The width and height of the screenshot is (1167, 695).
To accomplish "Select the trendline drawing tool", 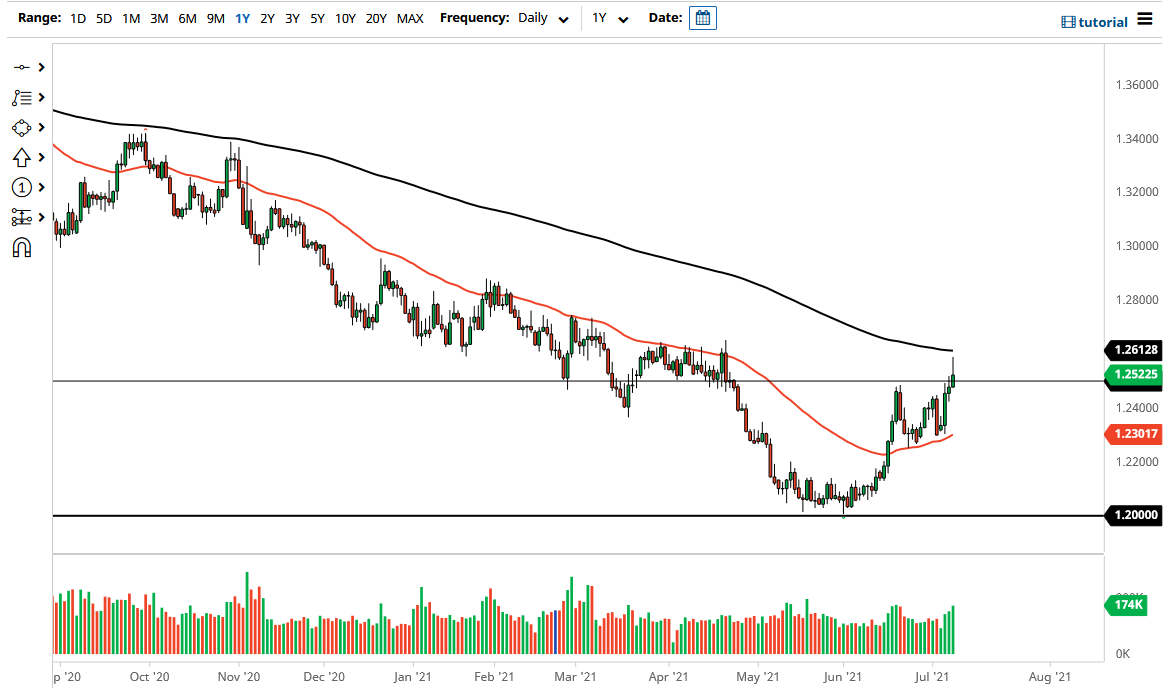I will tap(22, 67).
